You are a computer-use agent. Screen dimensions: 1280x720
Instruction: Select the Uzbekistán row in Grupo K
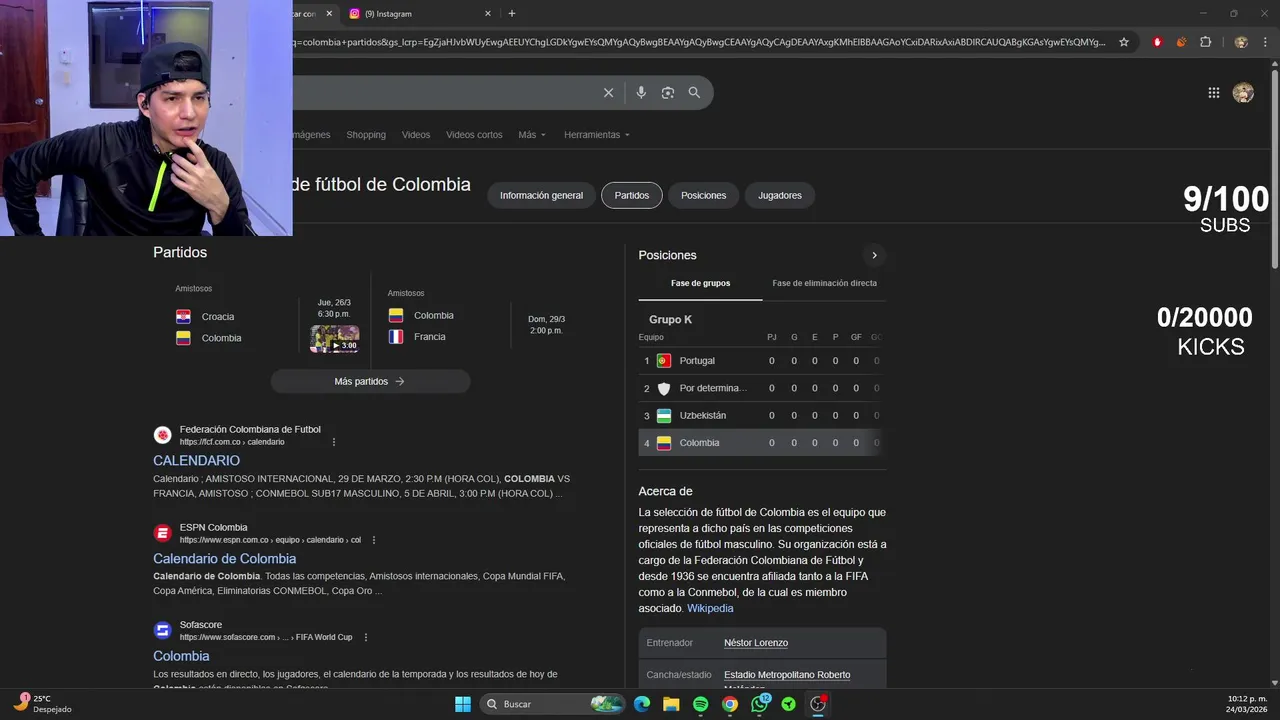(x=762, y=415)
